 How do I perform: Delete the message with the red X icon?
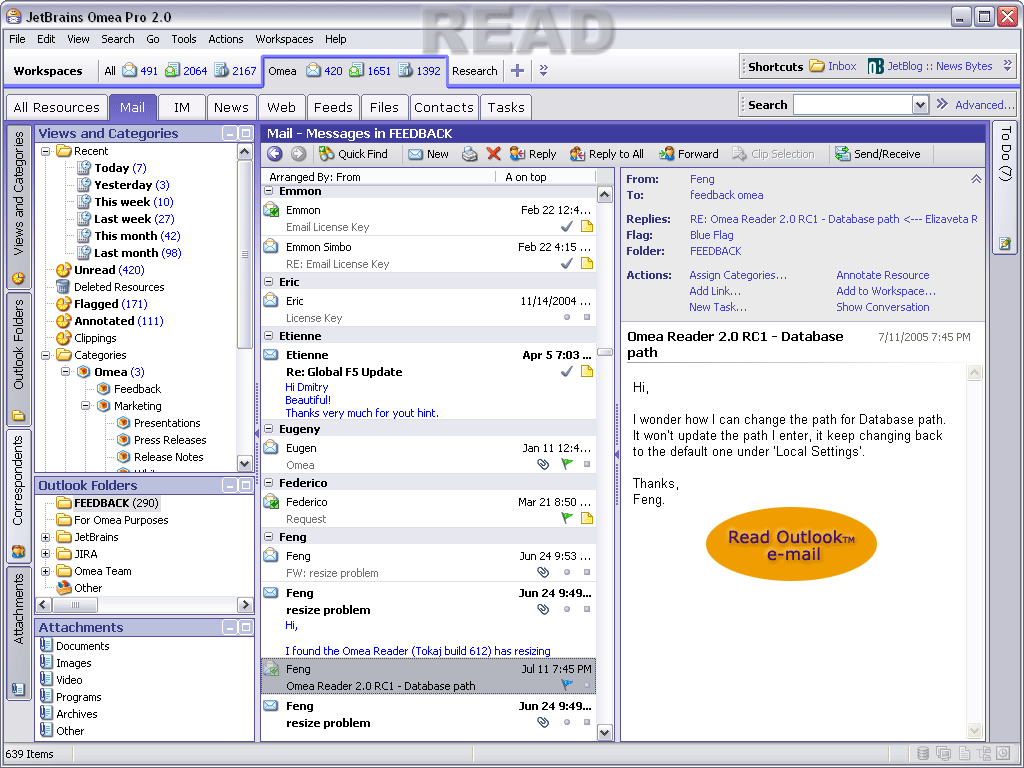point(494,154)
